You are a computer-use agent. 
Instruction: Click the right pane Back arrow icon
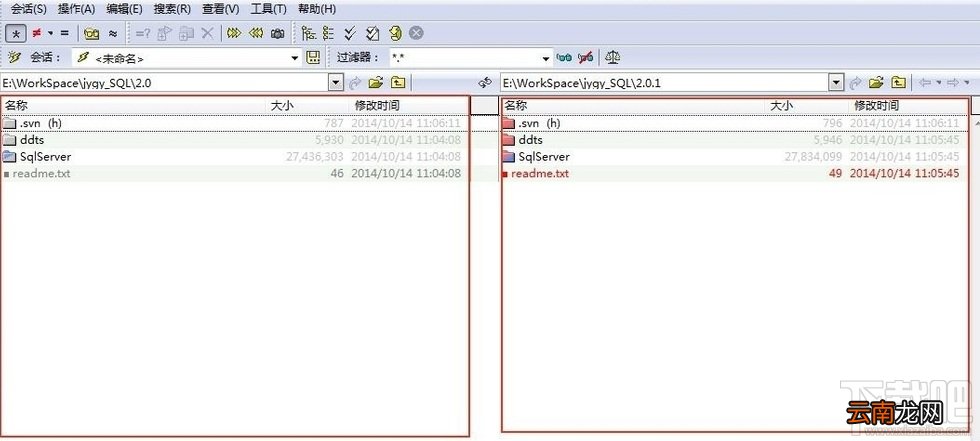pos(924,82)
